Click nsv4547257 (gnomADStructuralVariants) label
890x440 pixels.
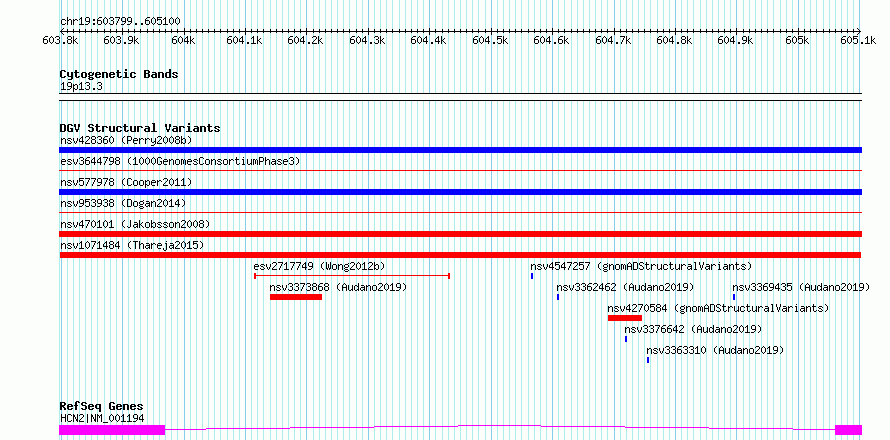pos(641,266)
